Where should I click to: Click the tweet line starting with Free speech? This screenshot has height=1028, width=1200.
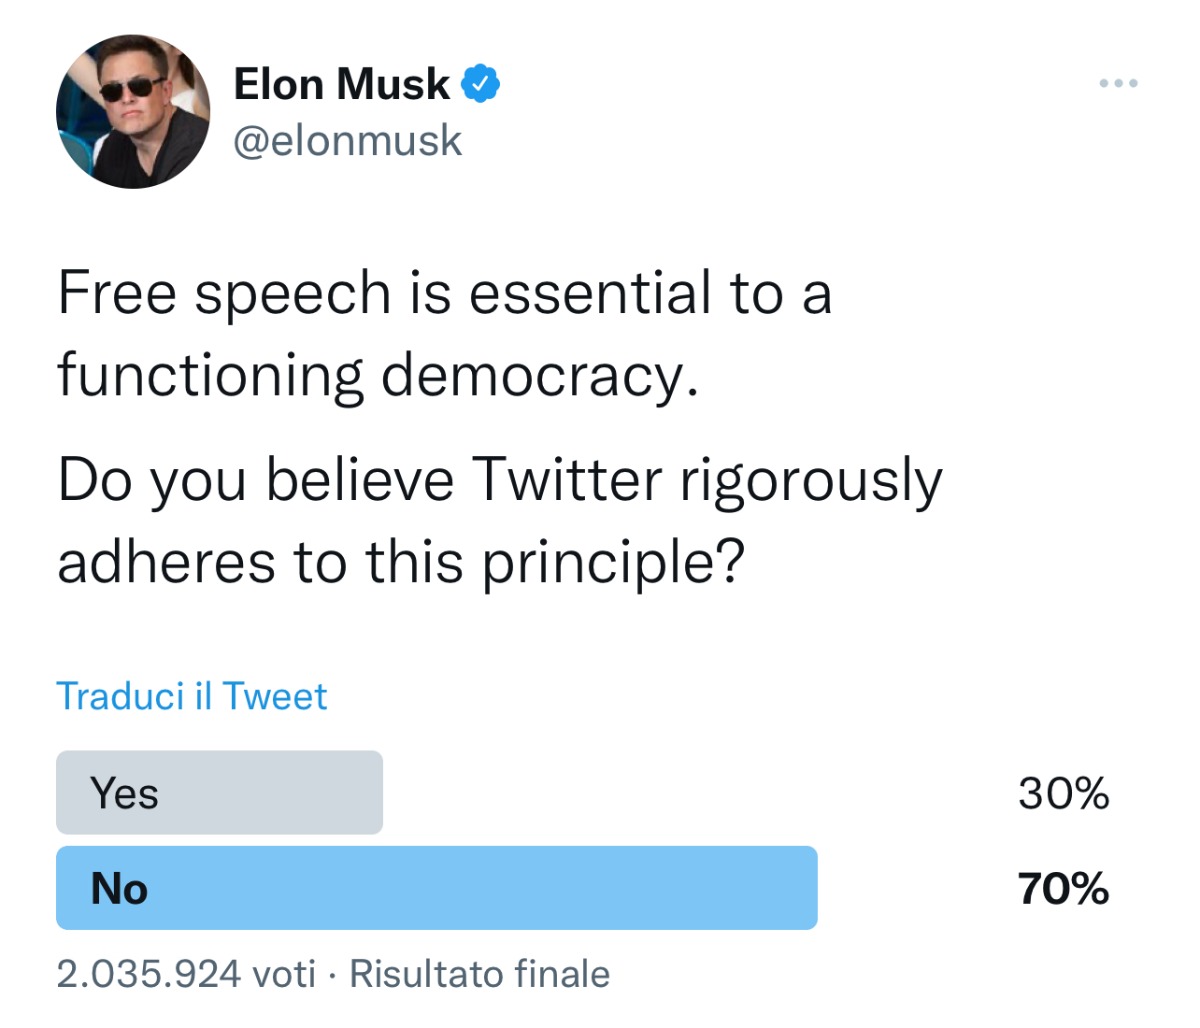[444, 294]
